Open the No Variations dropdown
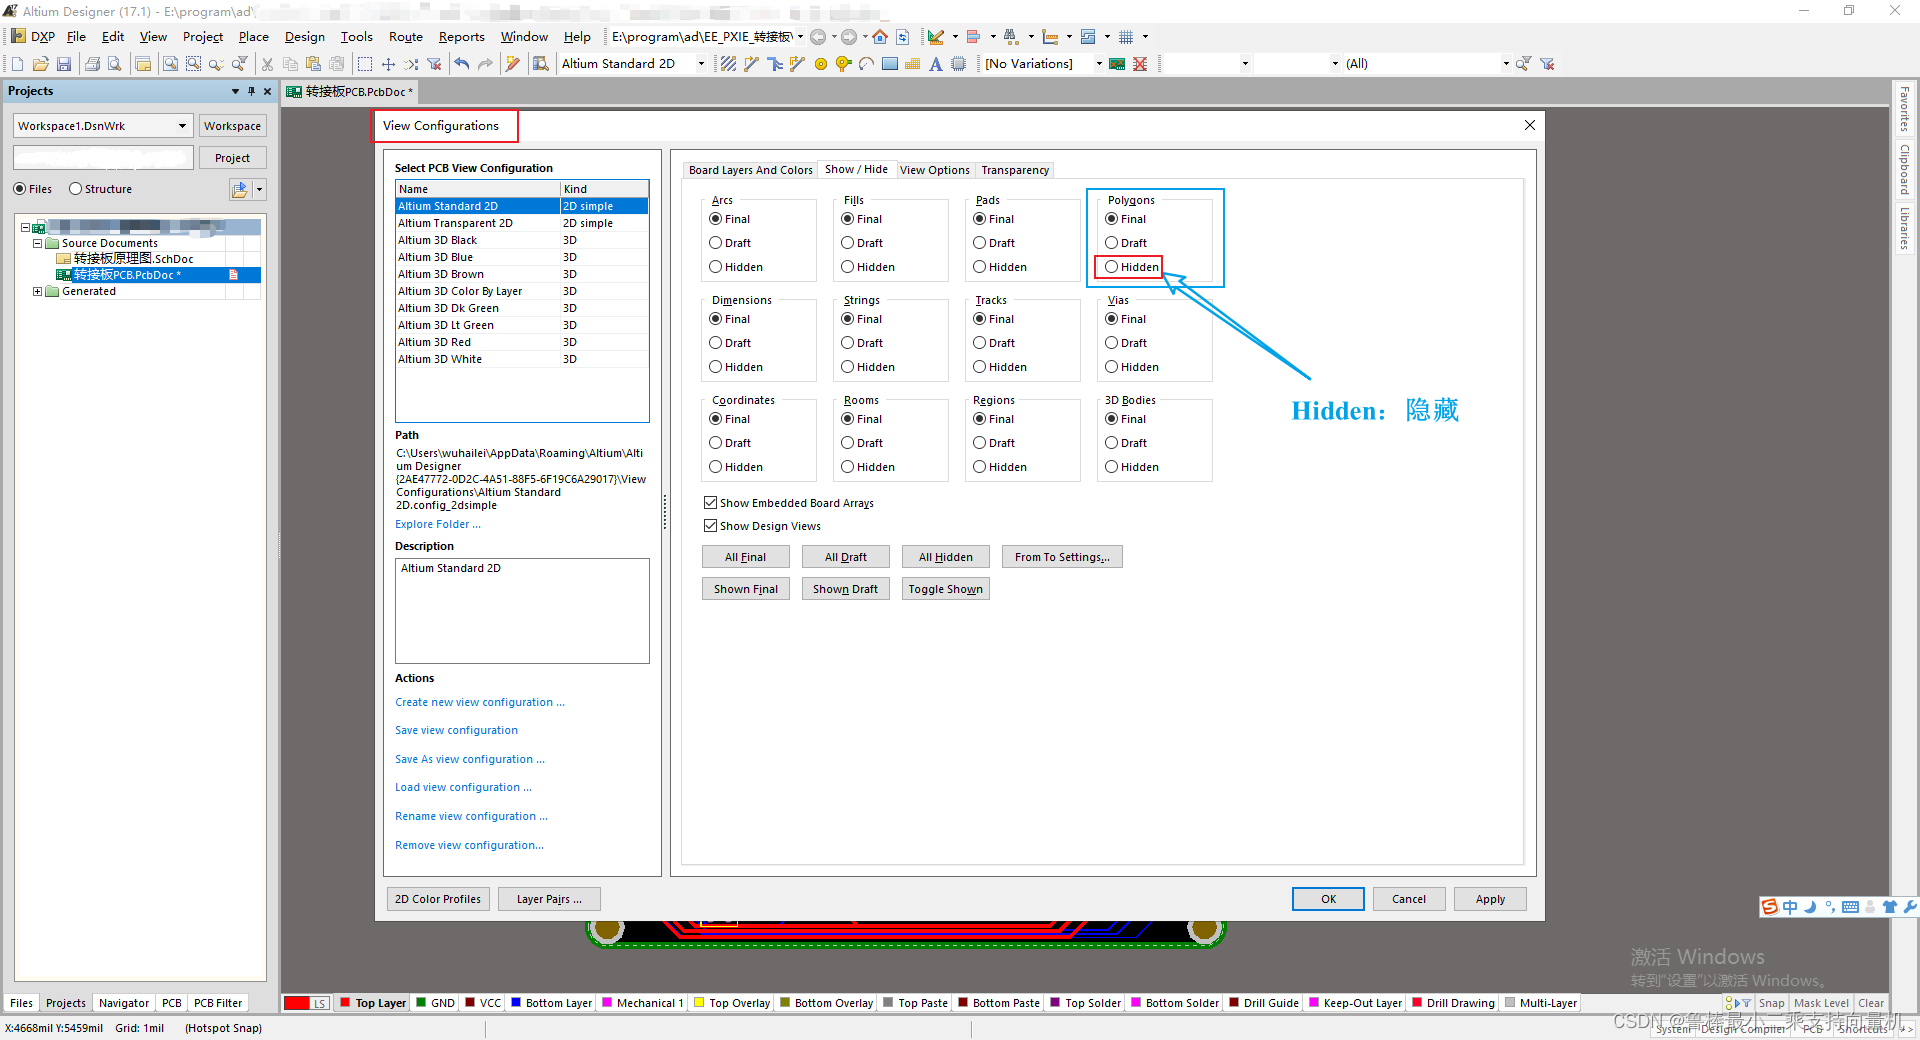Image resolution: width=1920 pixels, height=1040 pixels. (1099, 64)
